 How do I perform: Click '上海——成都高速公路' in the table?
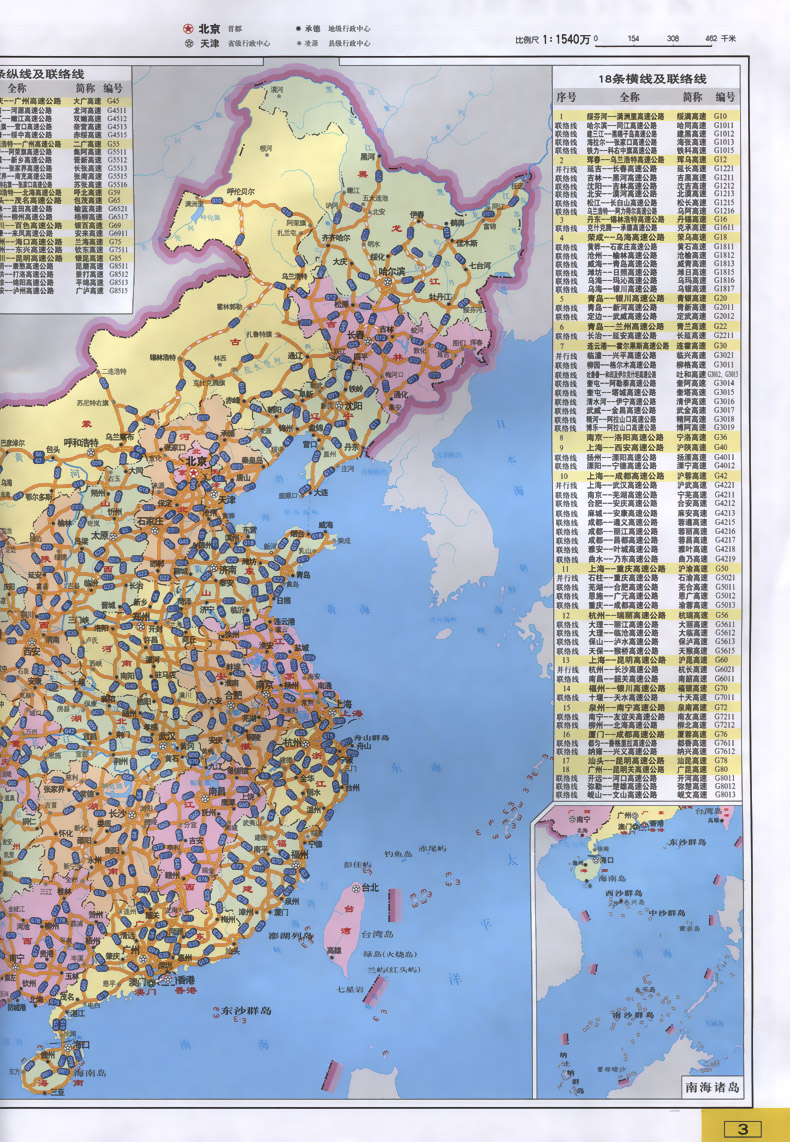click(x=625, y=476)
